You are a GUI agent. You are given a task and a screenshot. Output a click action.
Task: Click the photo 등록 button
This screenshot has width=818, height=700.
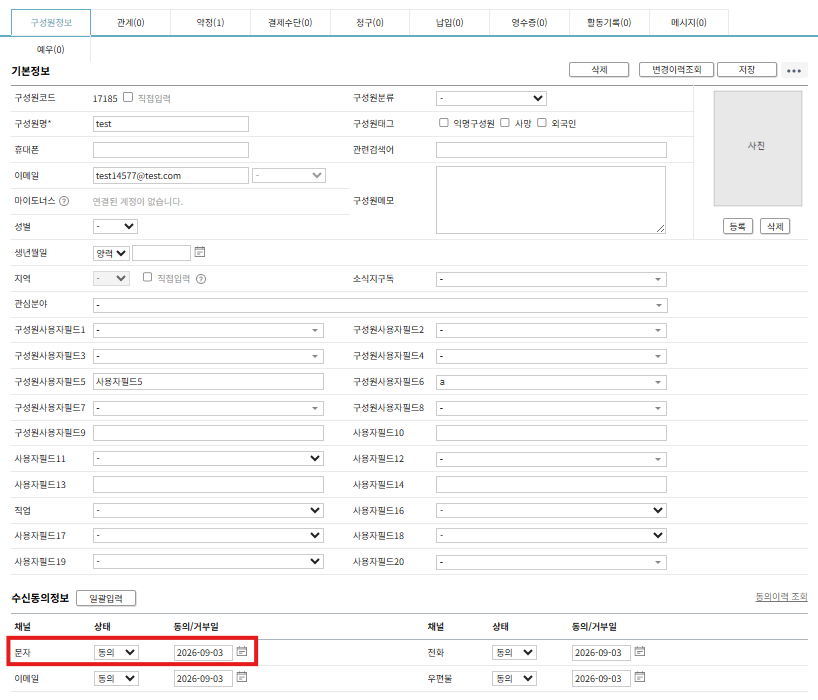point(738,226)
